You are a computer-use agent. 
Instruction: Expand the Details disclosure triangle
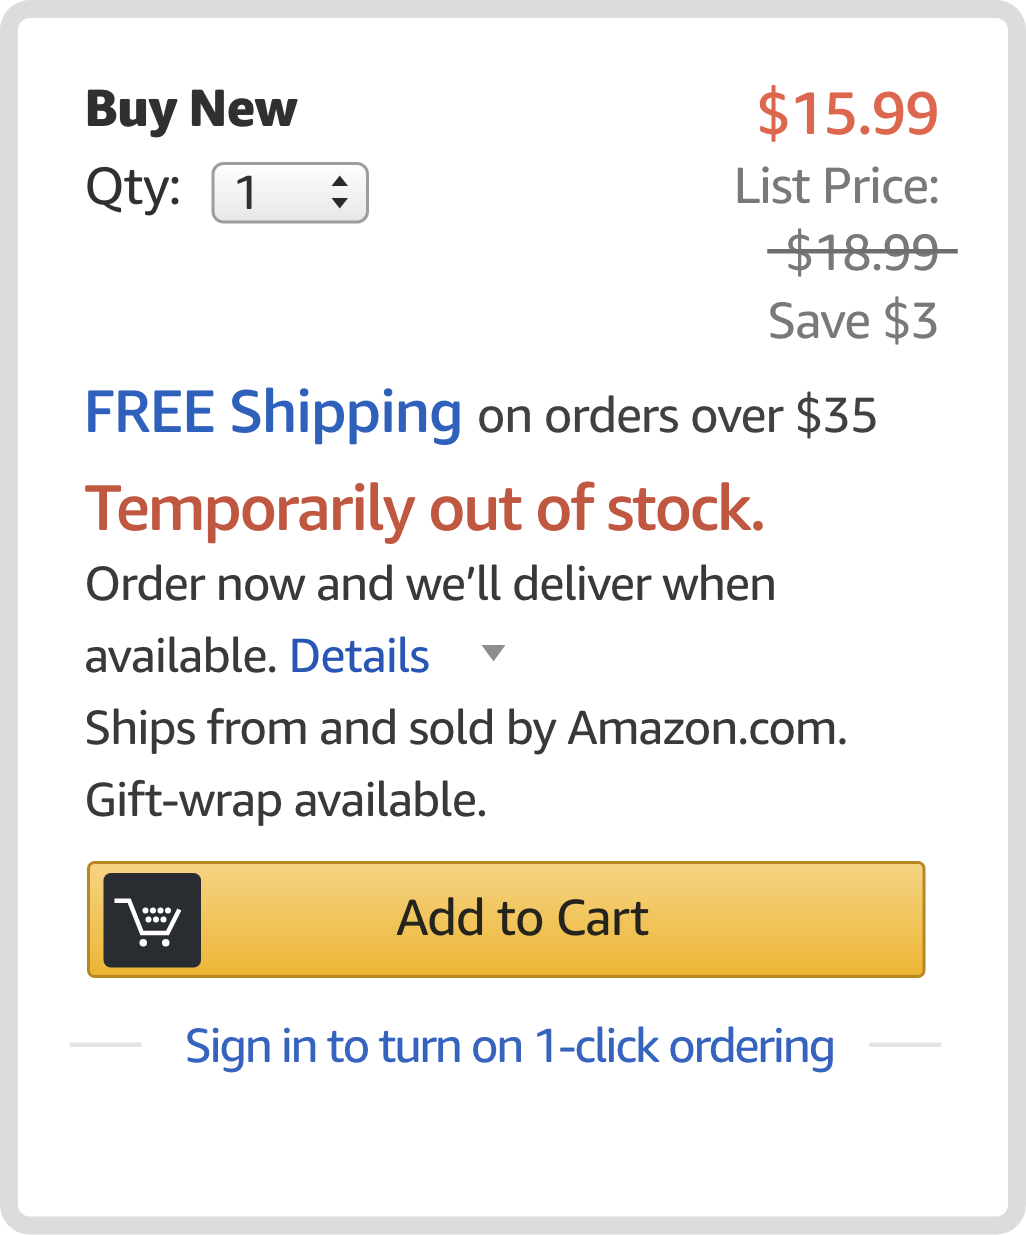(x=491, y=653)
